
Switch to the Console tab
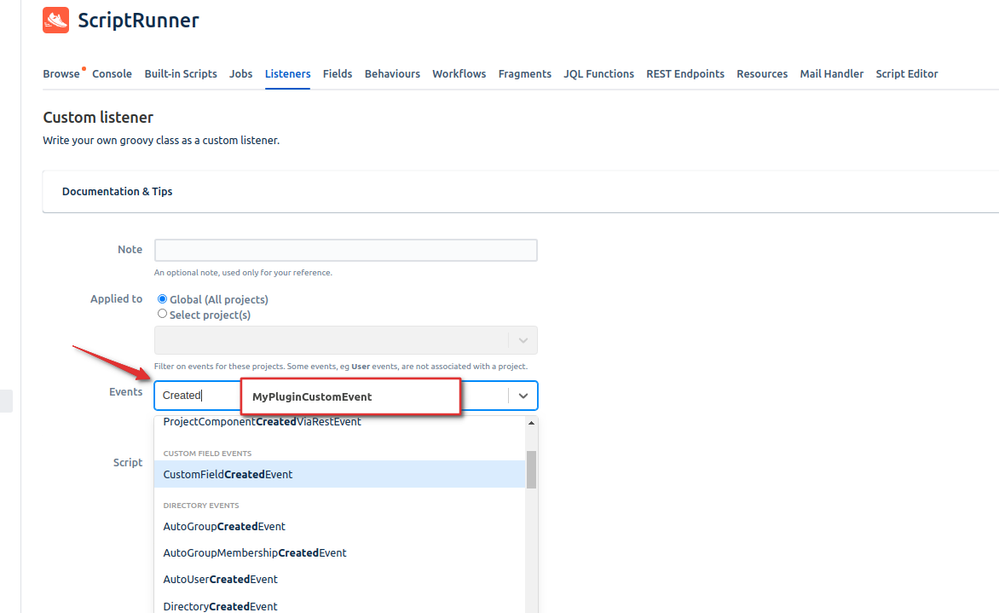point(112,74)
